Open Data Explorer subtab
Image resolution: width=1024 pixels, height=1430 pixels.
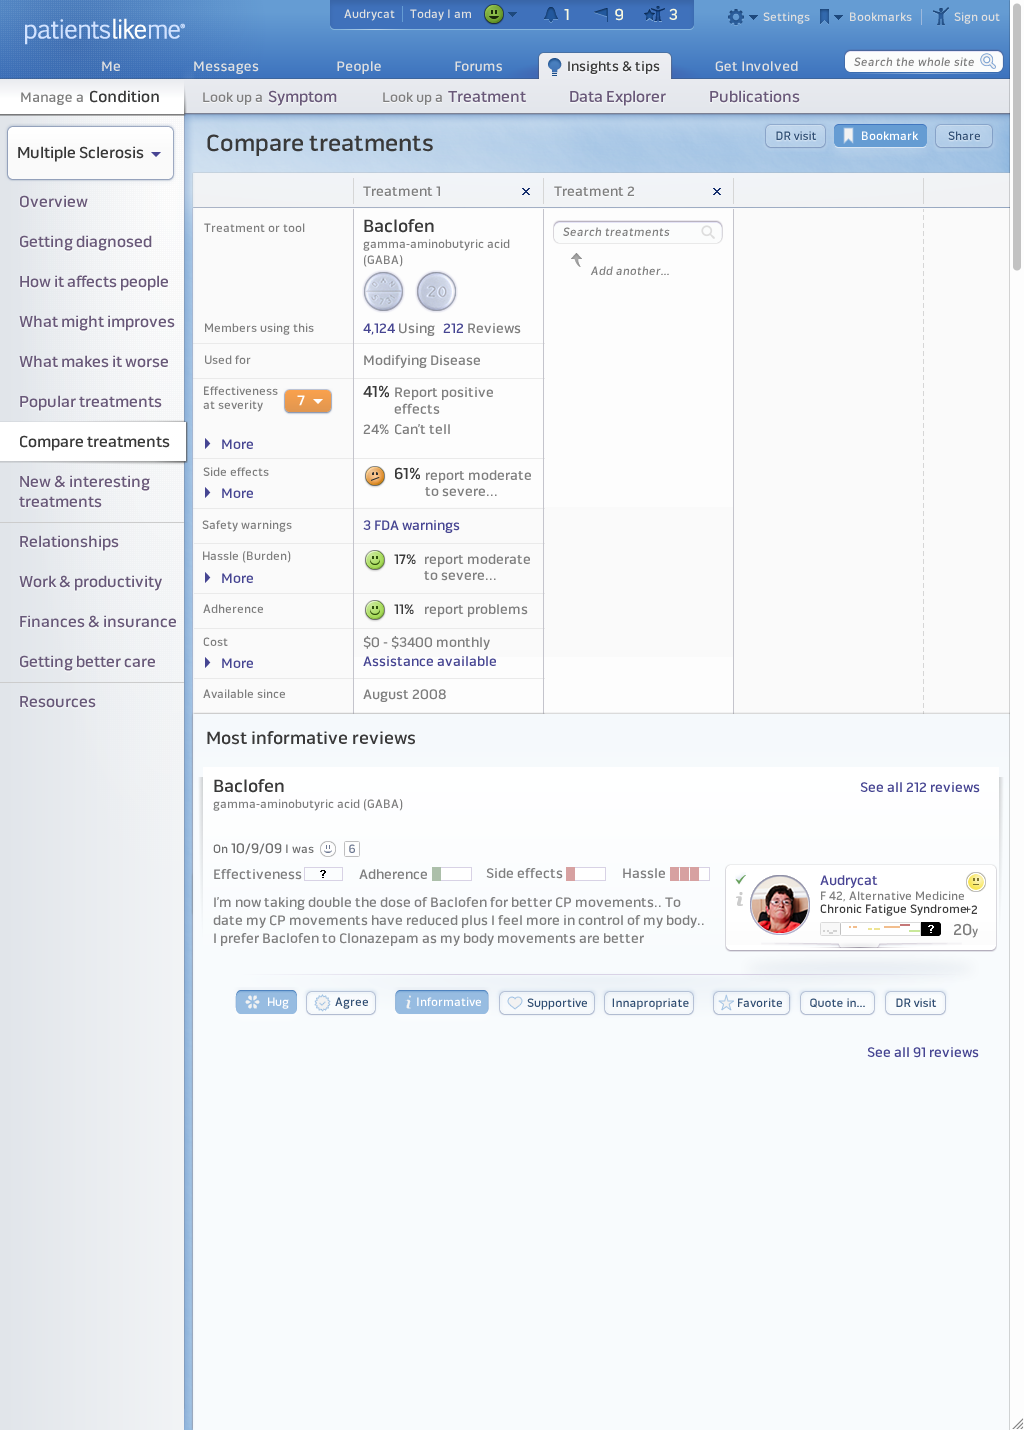(617, 97)
